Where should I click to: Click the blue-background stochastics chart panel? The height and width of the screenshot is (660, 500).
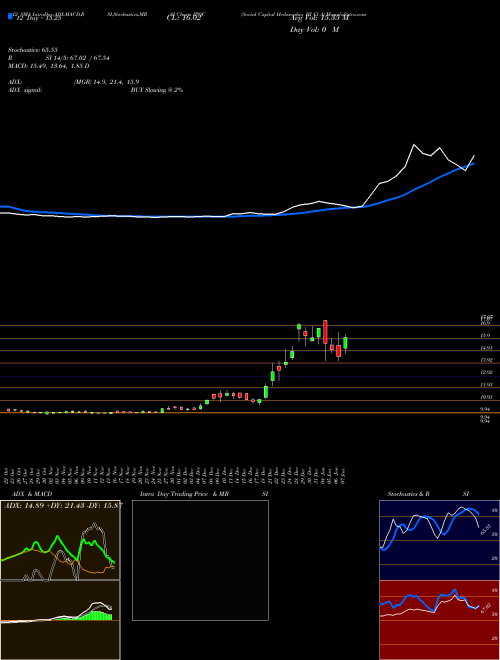pyautogui.click(x=439, y=540)
